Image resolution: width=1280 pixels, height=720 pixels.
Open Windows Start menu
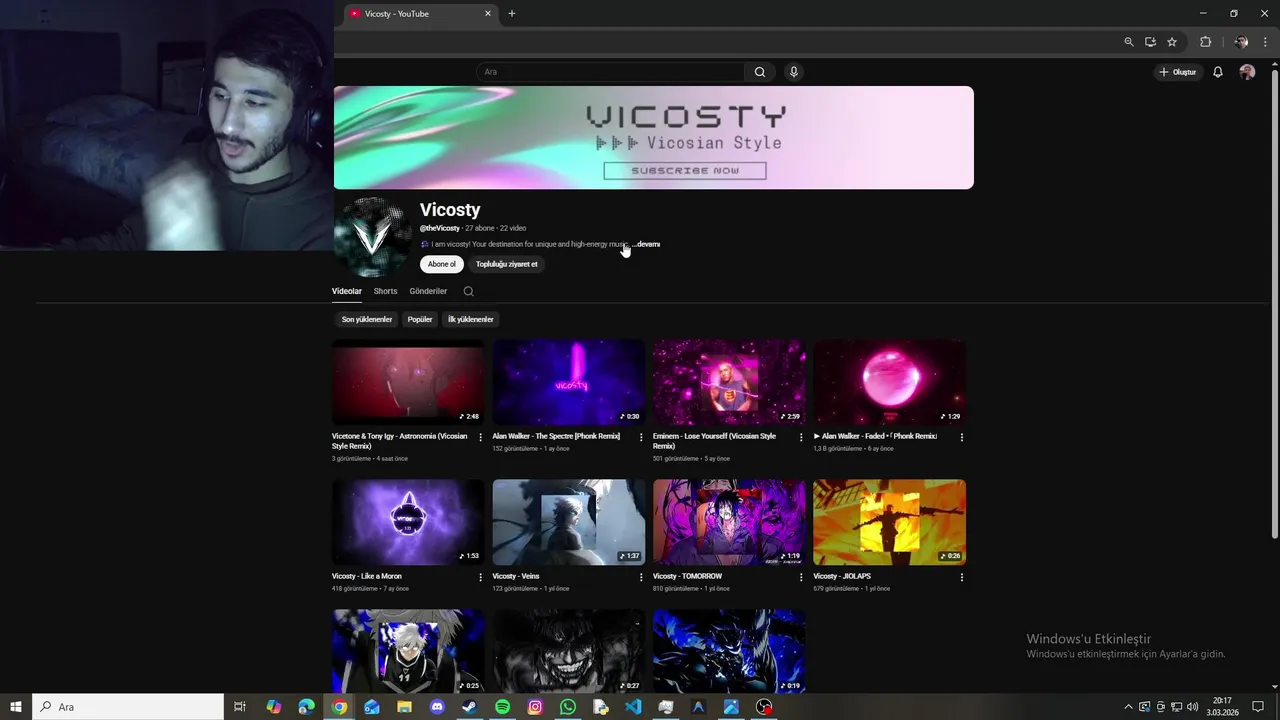[x=16, y=707]
